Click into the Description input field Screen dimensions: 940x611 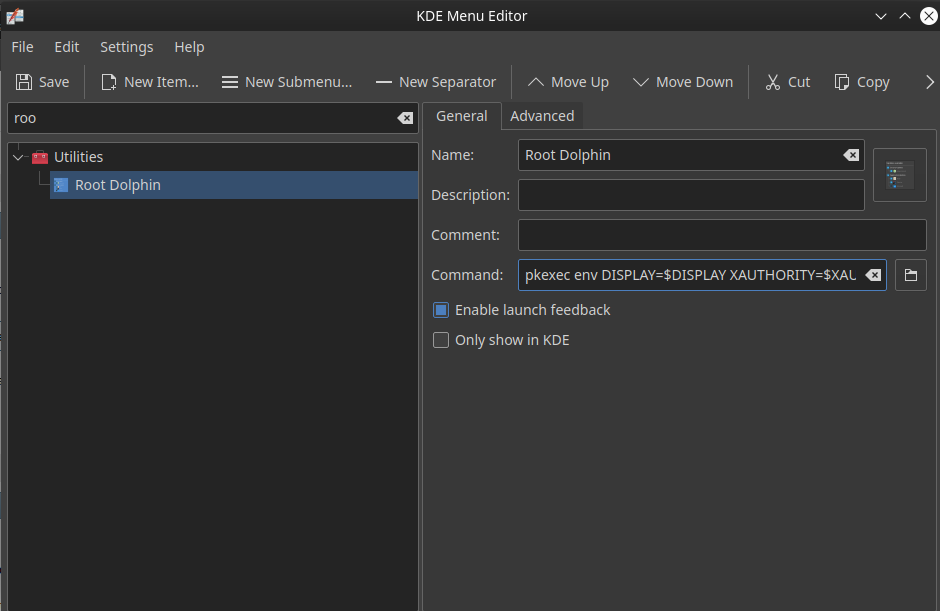pyautogui.click(x=690, y=195)
